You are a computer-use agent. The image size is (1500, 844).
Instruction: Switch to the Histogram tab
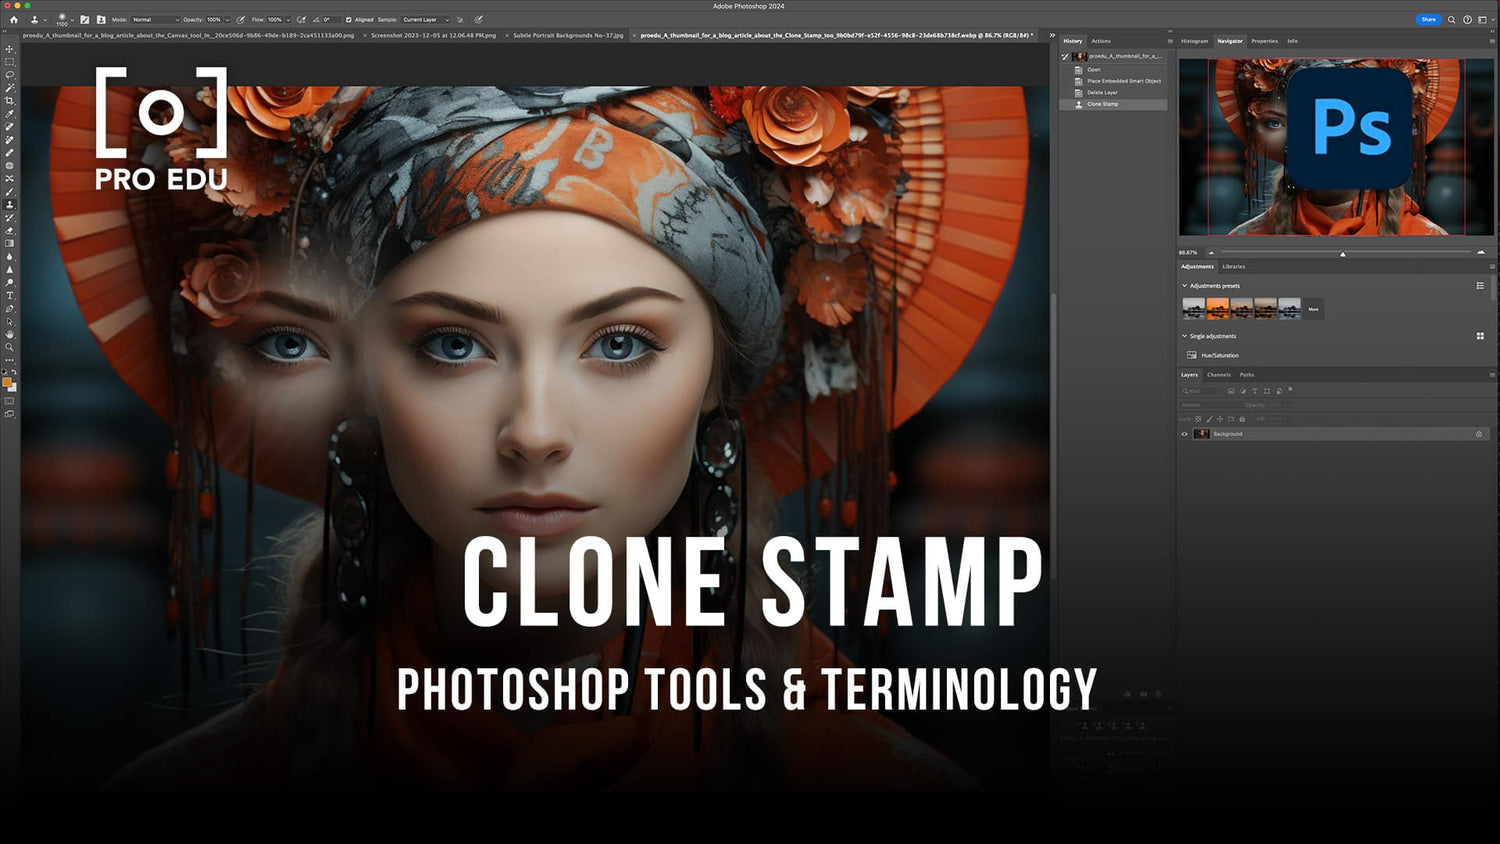[1194, 41]
